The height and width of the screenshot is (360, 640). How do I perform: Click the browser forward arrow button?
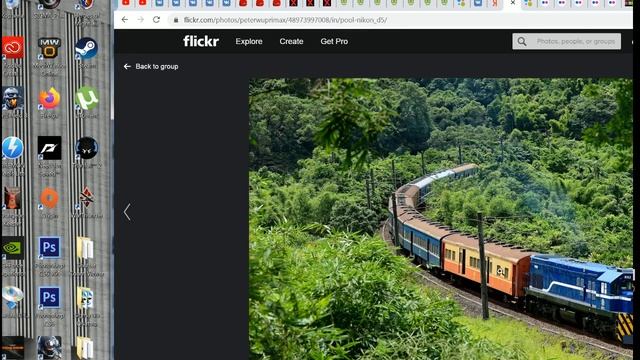coord(140,20)
